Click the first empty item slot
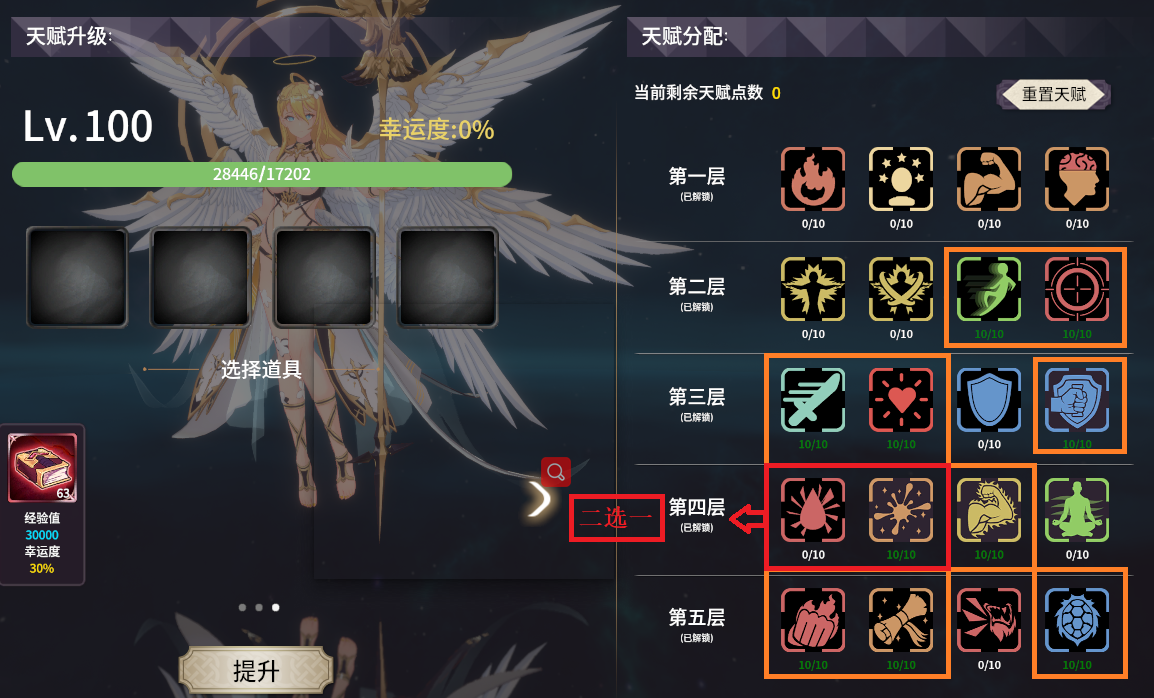The image size is (1154, 698). (77, 277)
